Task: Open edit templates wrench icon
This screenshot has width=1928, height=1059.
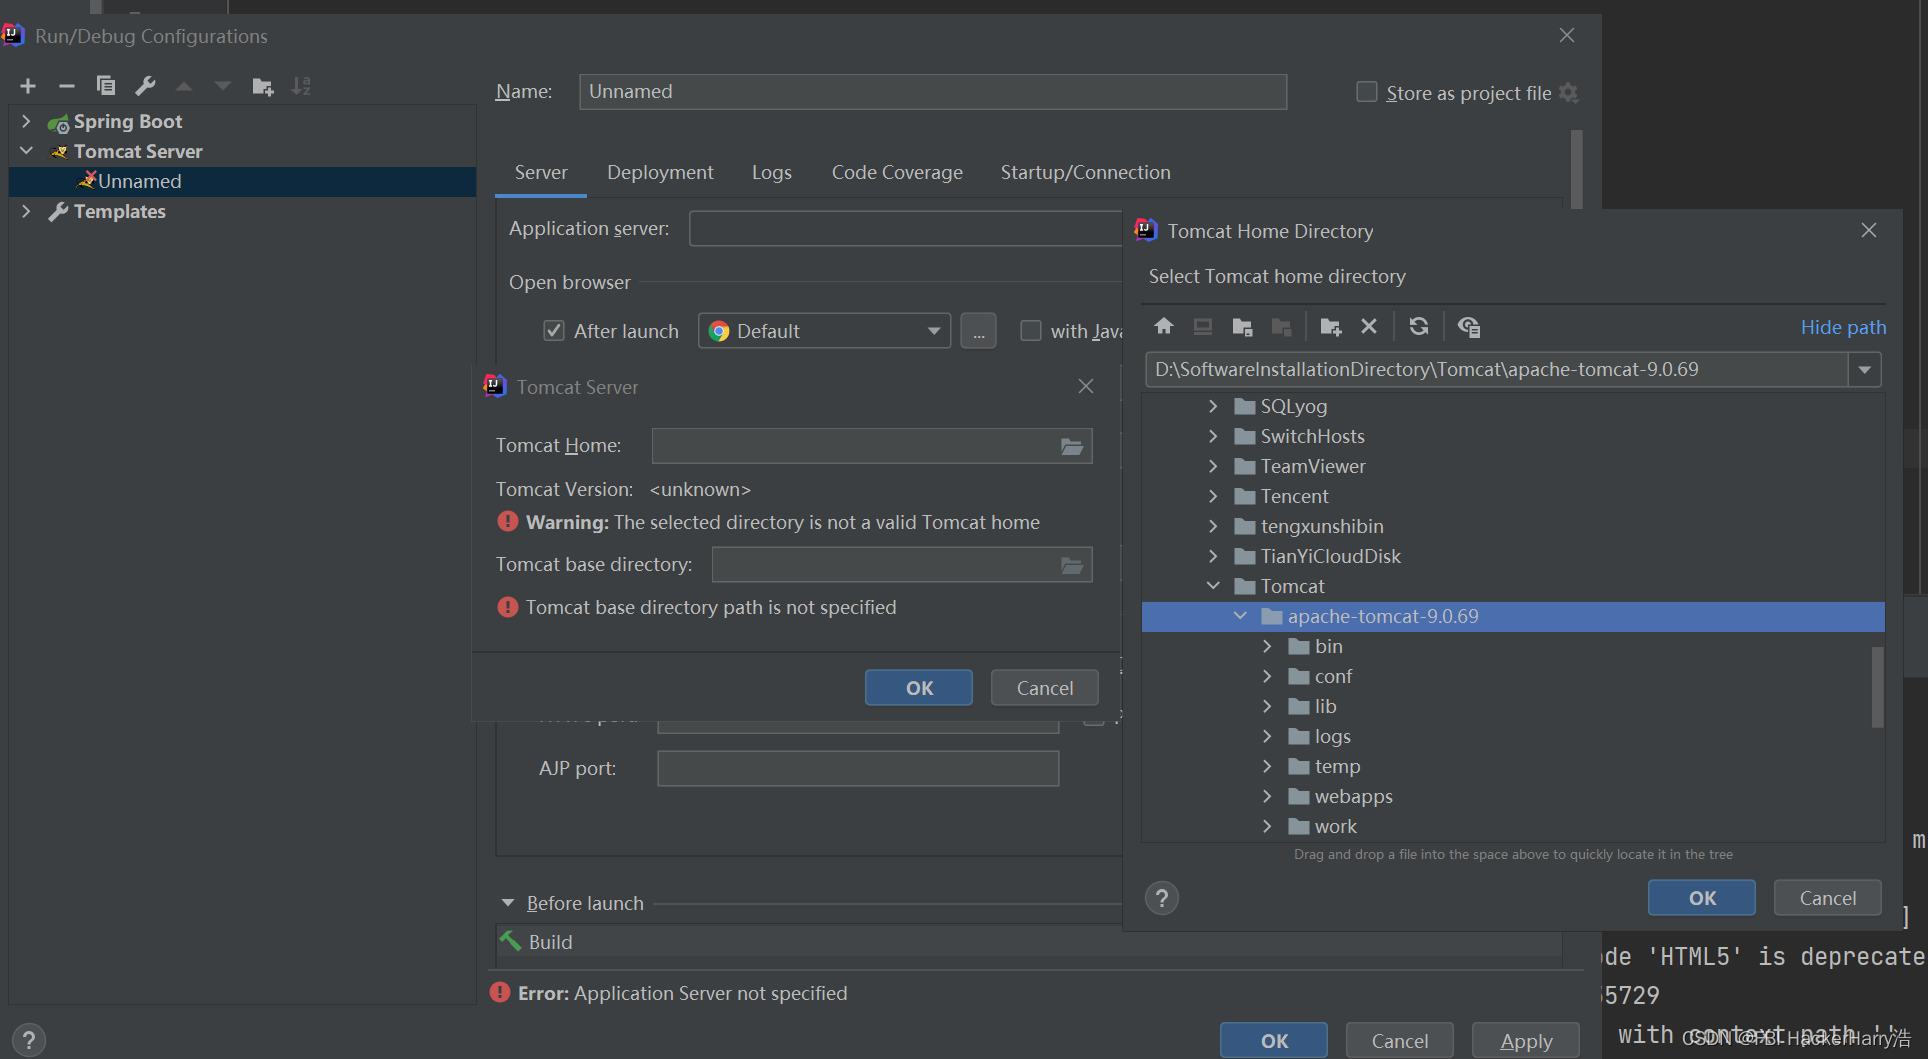Action: tap(145, 86)
